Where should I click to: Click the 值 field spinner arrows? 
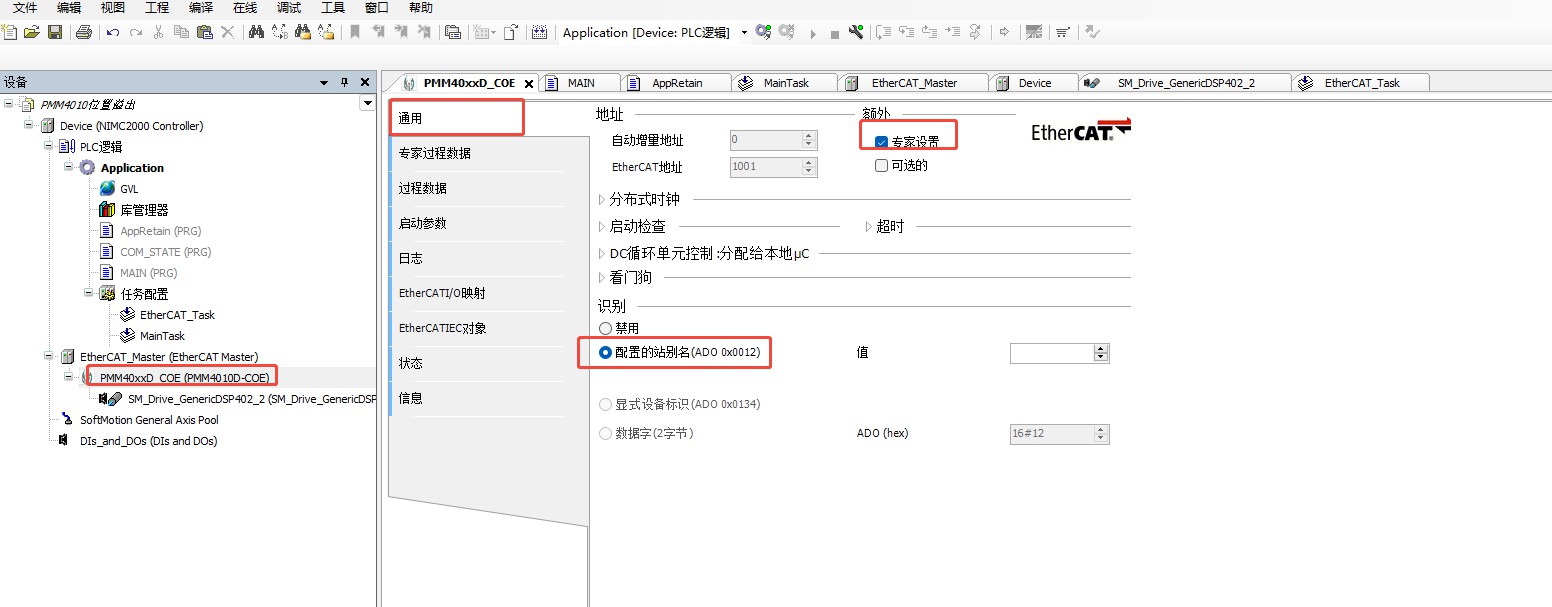pos(1102,353)
